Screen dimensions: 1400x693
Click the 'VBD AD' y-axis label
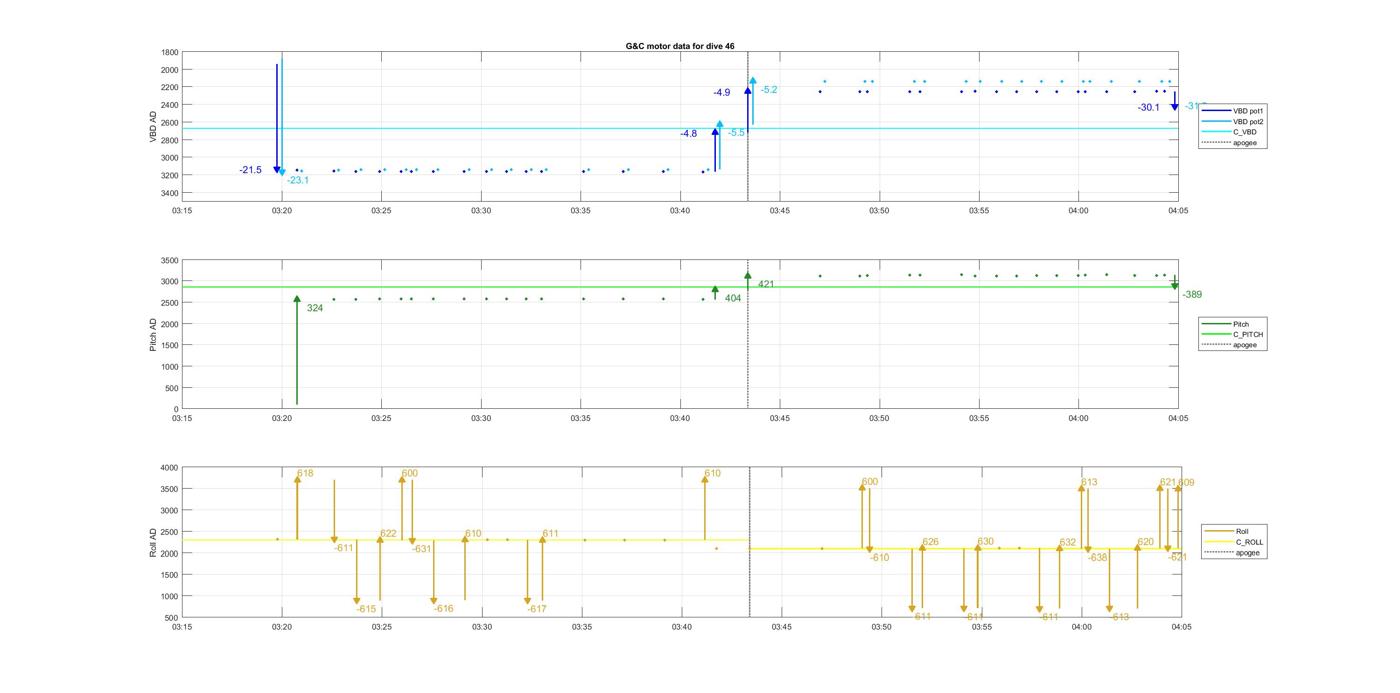(x=153, y=126)
